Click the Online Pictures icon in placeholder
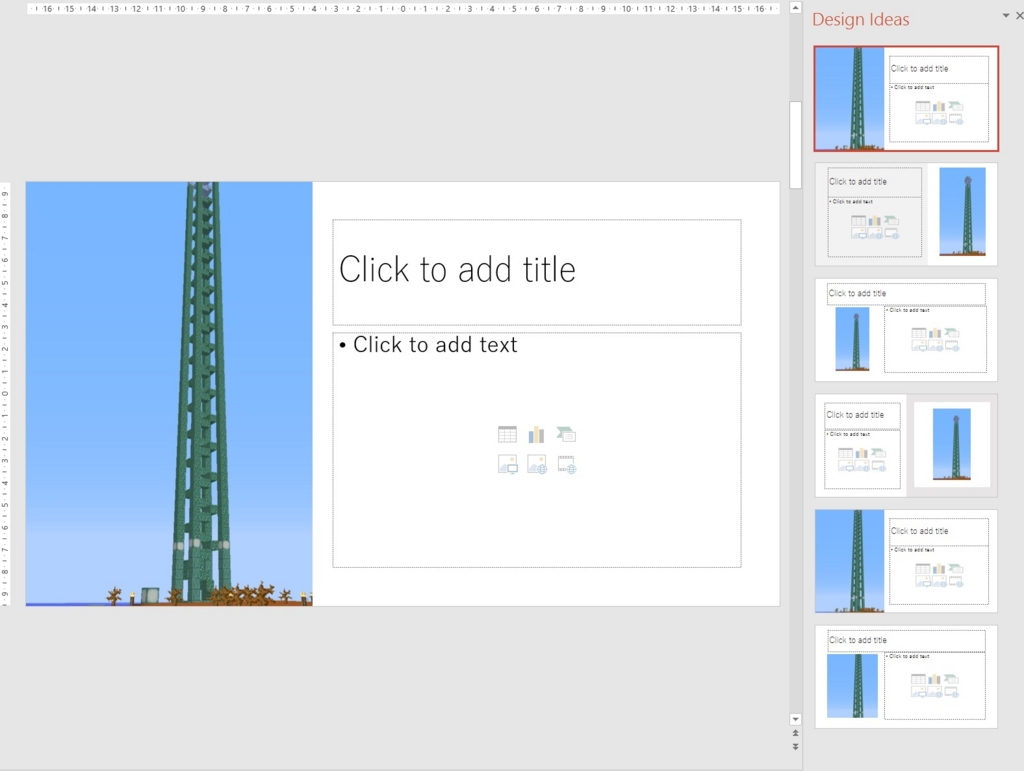 537,464
